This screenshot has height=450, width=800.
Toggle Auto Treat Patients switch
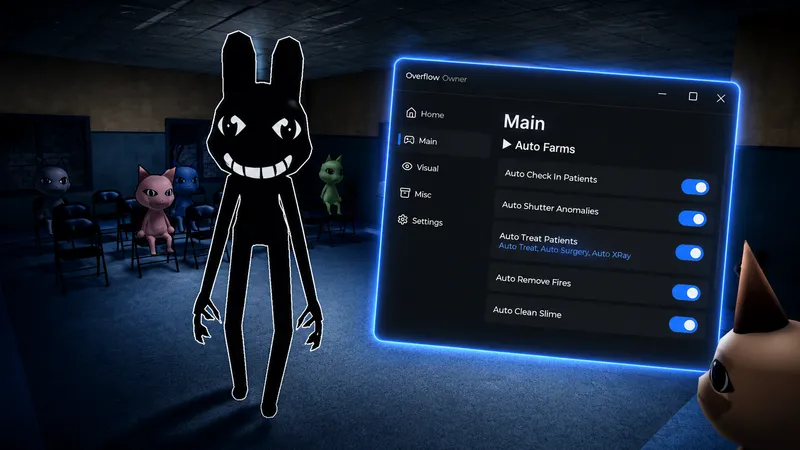(x=689, y=253)
